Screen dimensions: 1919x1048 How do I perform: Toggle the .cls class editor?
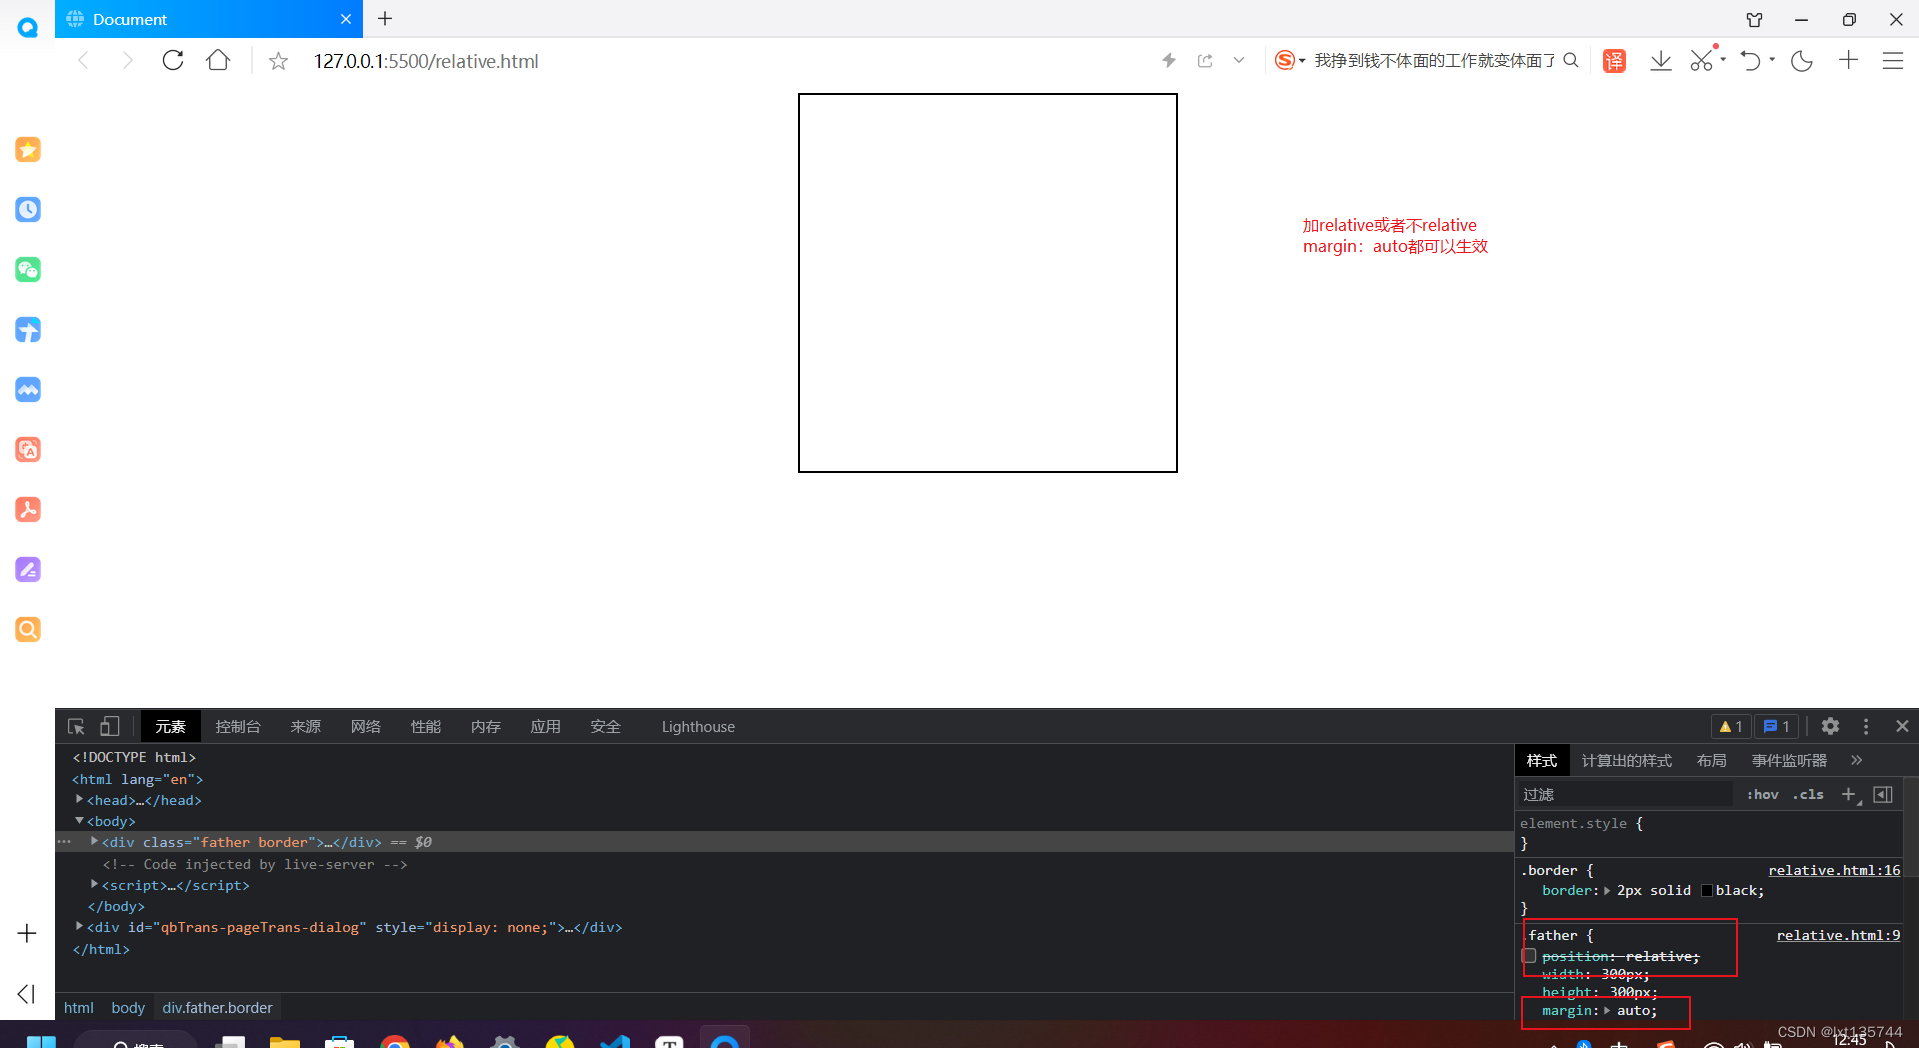click(1808, 795)
